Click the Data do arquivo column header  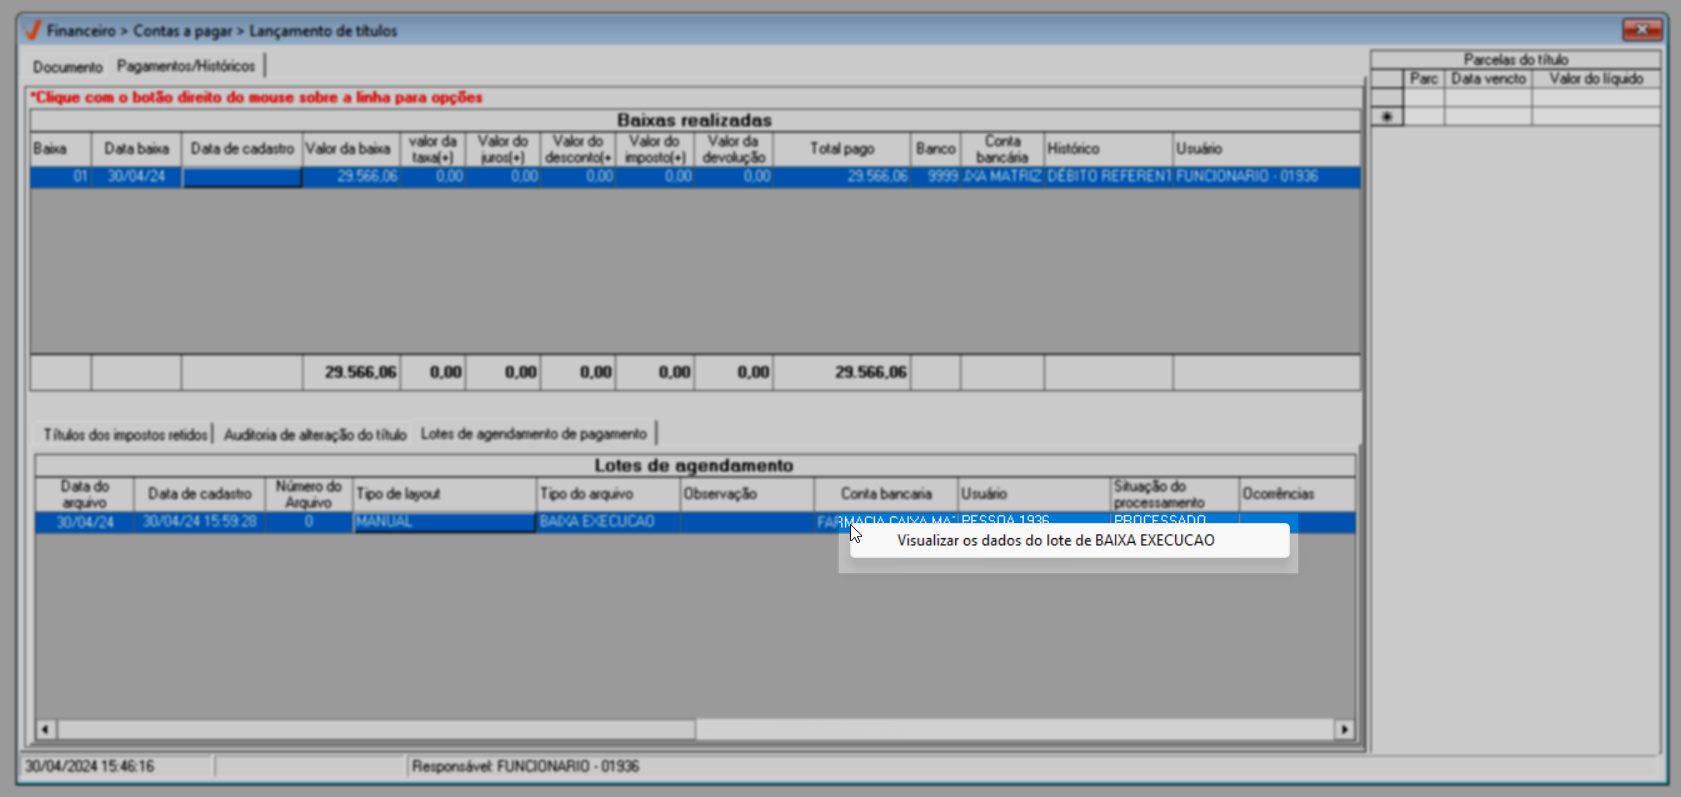pyautogui.click(x=85, y=494)
